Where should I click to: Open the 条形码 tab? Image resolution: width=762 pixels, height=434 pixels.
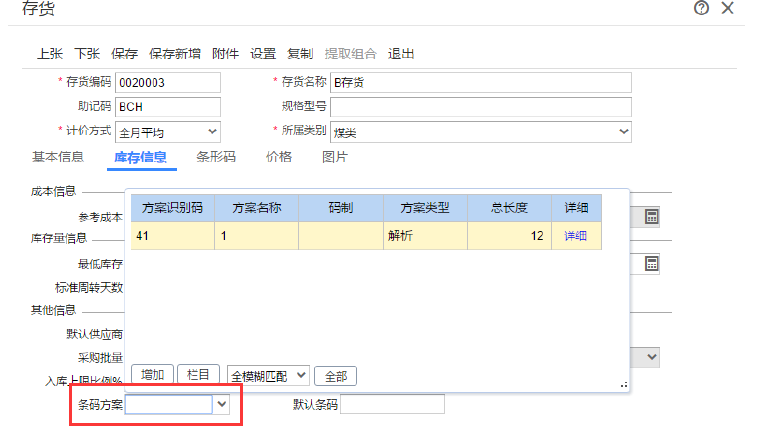(x=216, y=157)
